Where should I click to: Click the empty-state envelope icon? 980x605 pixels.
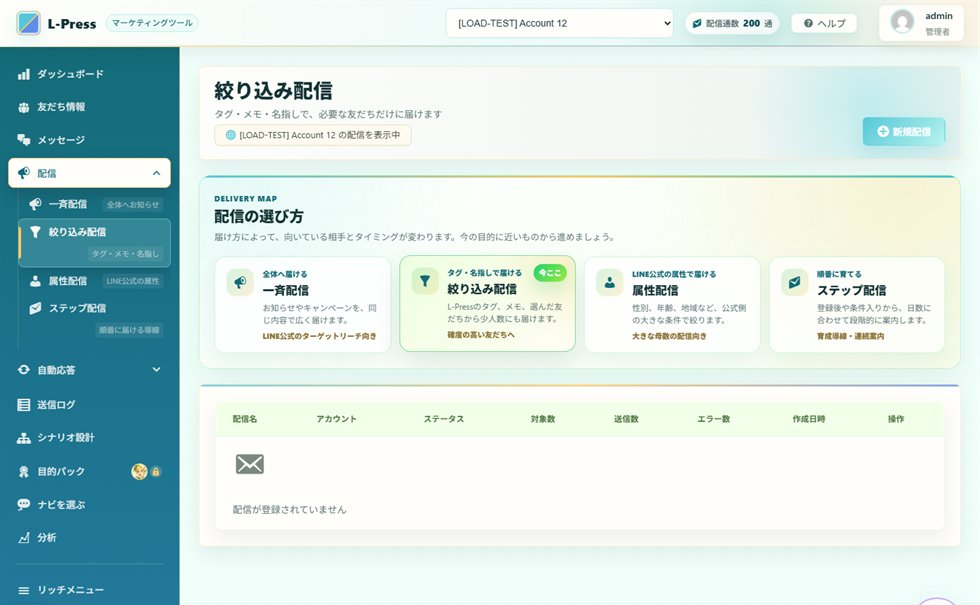click(x=249, y=464)
